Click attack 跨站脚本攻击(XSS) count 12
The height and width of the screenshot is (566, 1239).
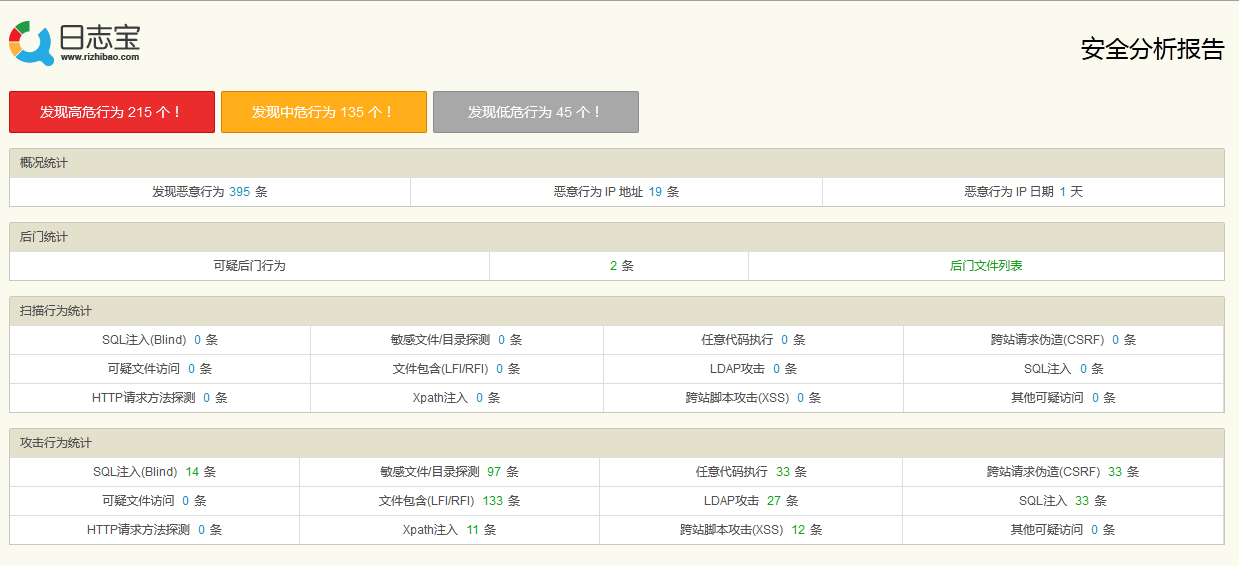click(x=798, y=530)
